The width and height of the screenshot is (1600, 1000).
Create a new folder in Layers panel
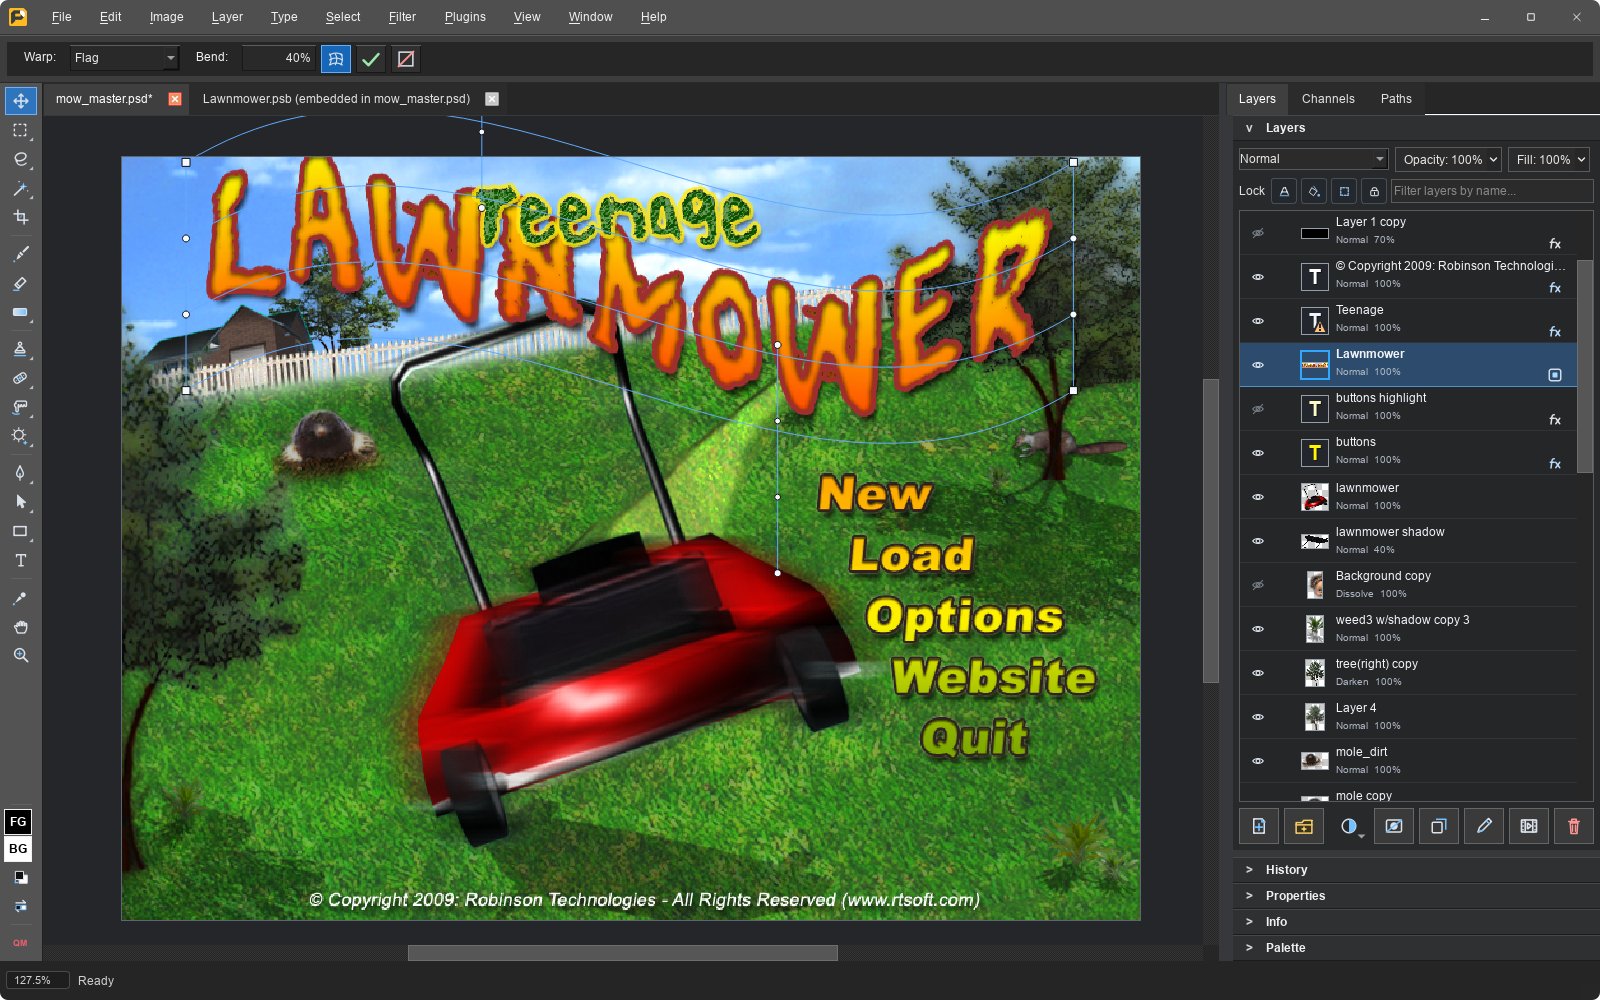point(1304,826)
